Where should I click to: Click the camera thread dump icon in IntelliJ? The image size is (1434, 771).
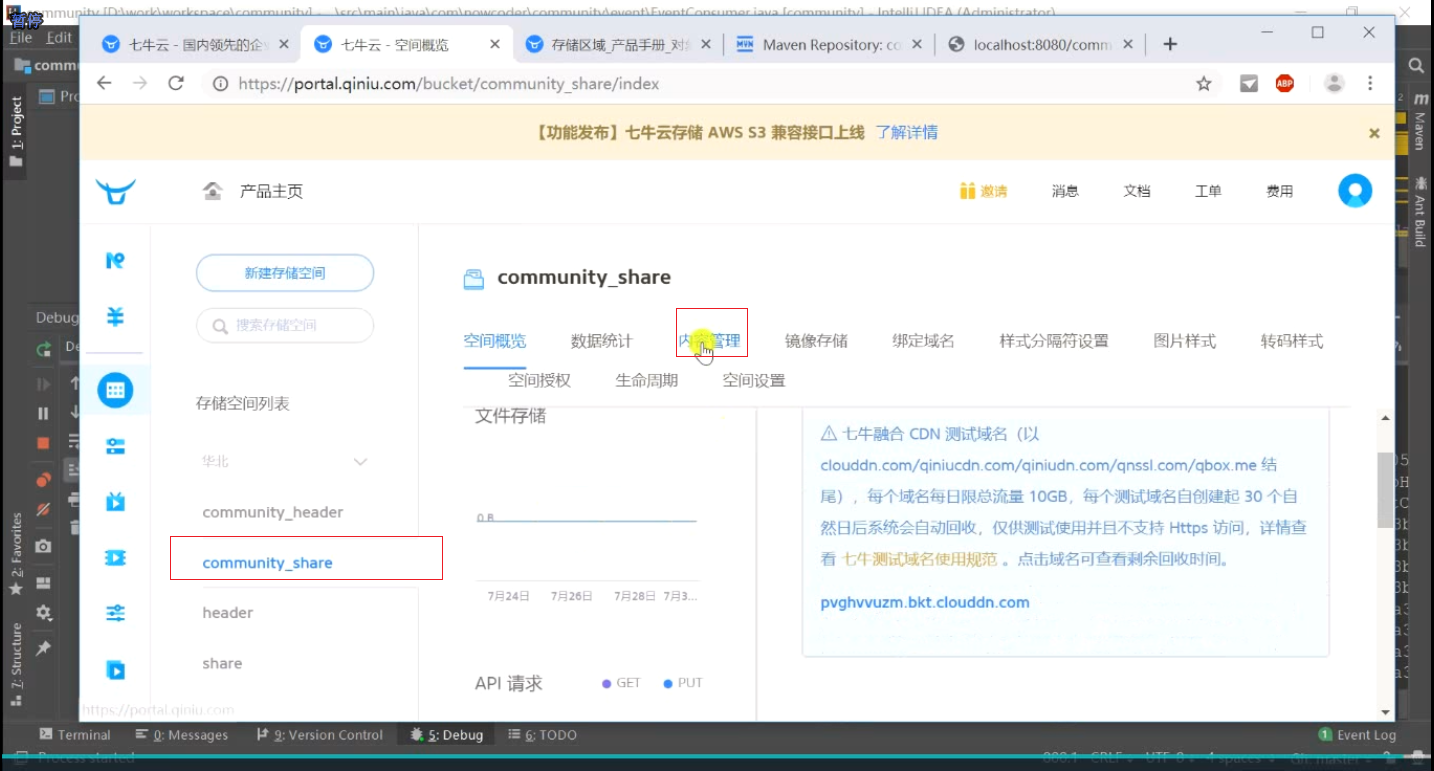coord(43,546)
